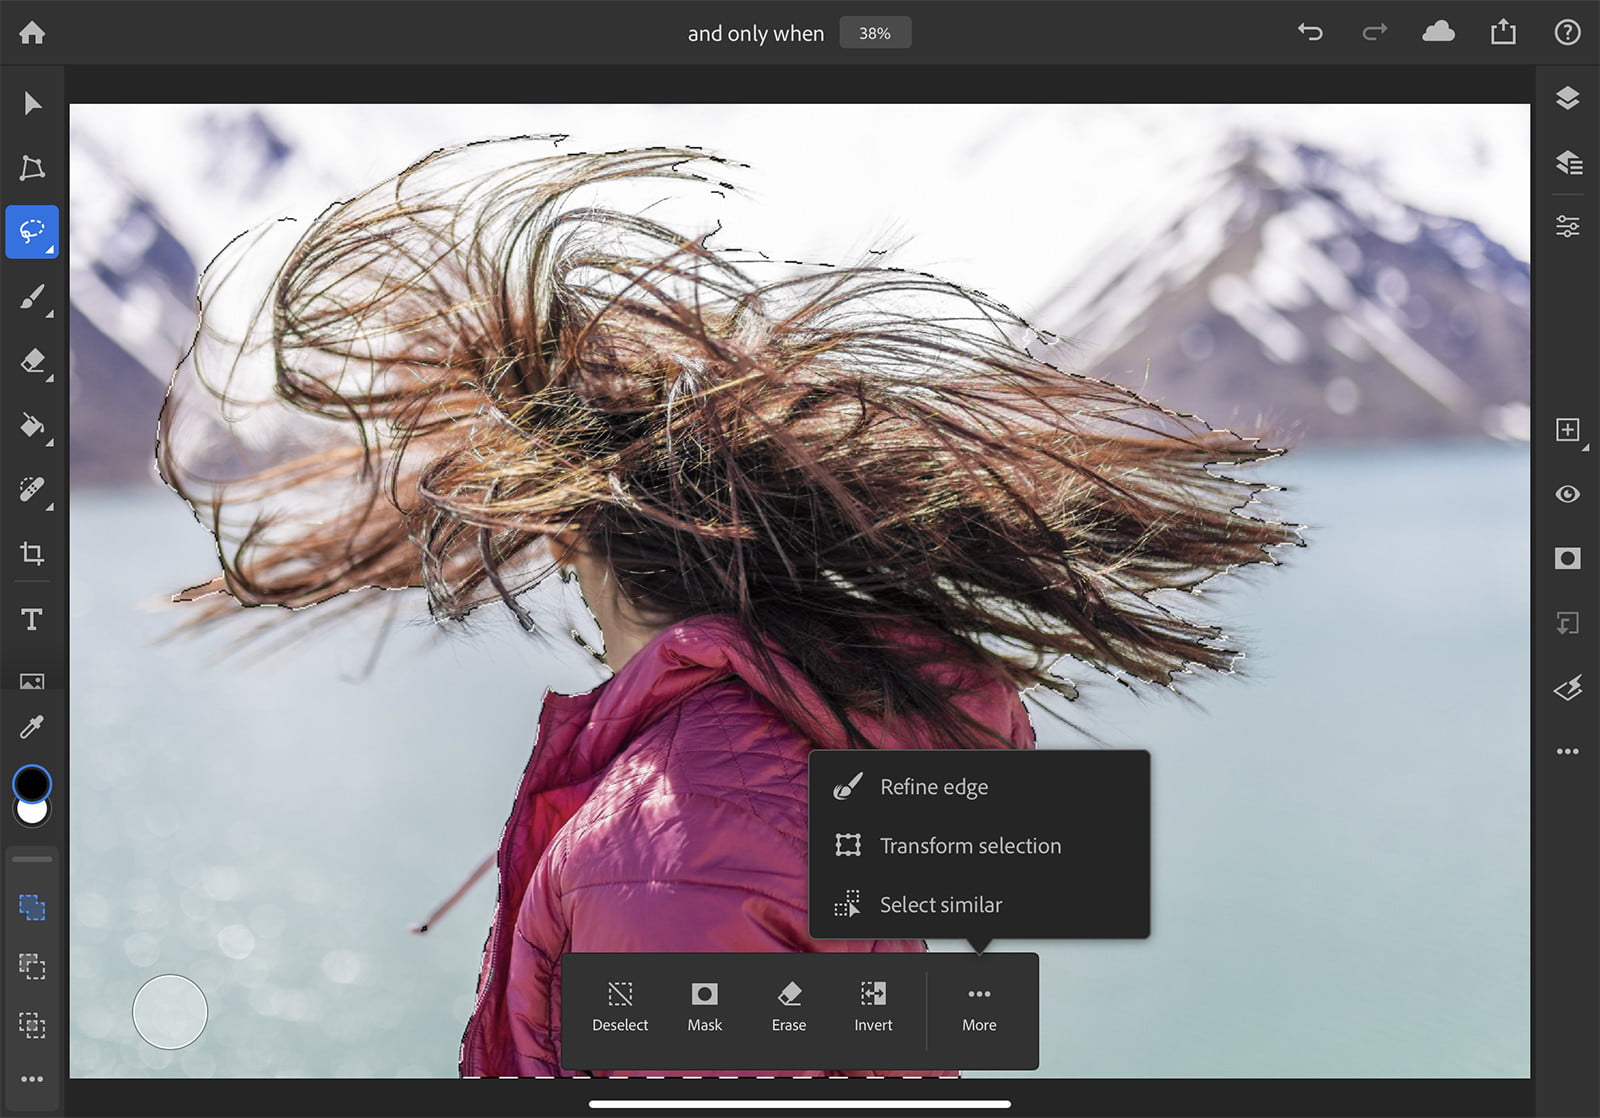The height and width of the screenshot is (1118, 1600).
Task: Choose Refine edge from popup menu
Action: coord(933,787)
